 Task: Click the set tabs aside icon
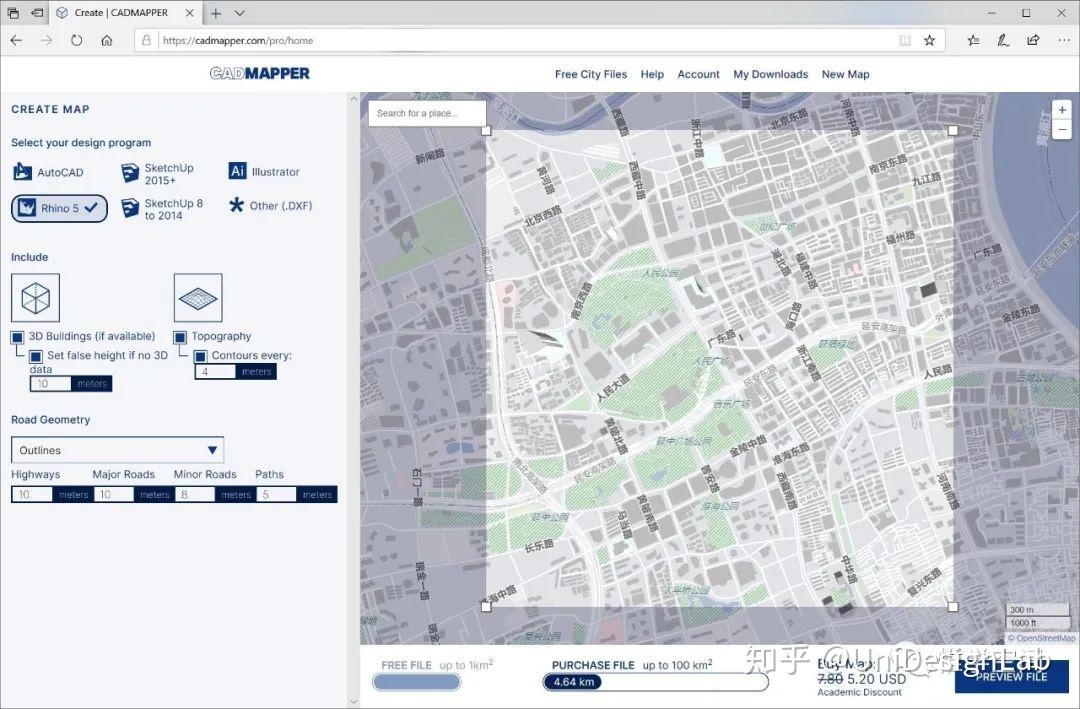[37, 12]
